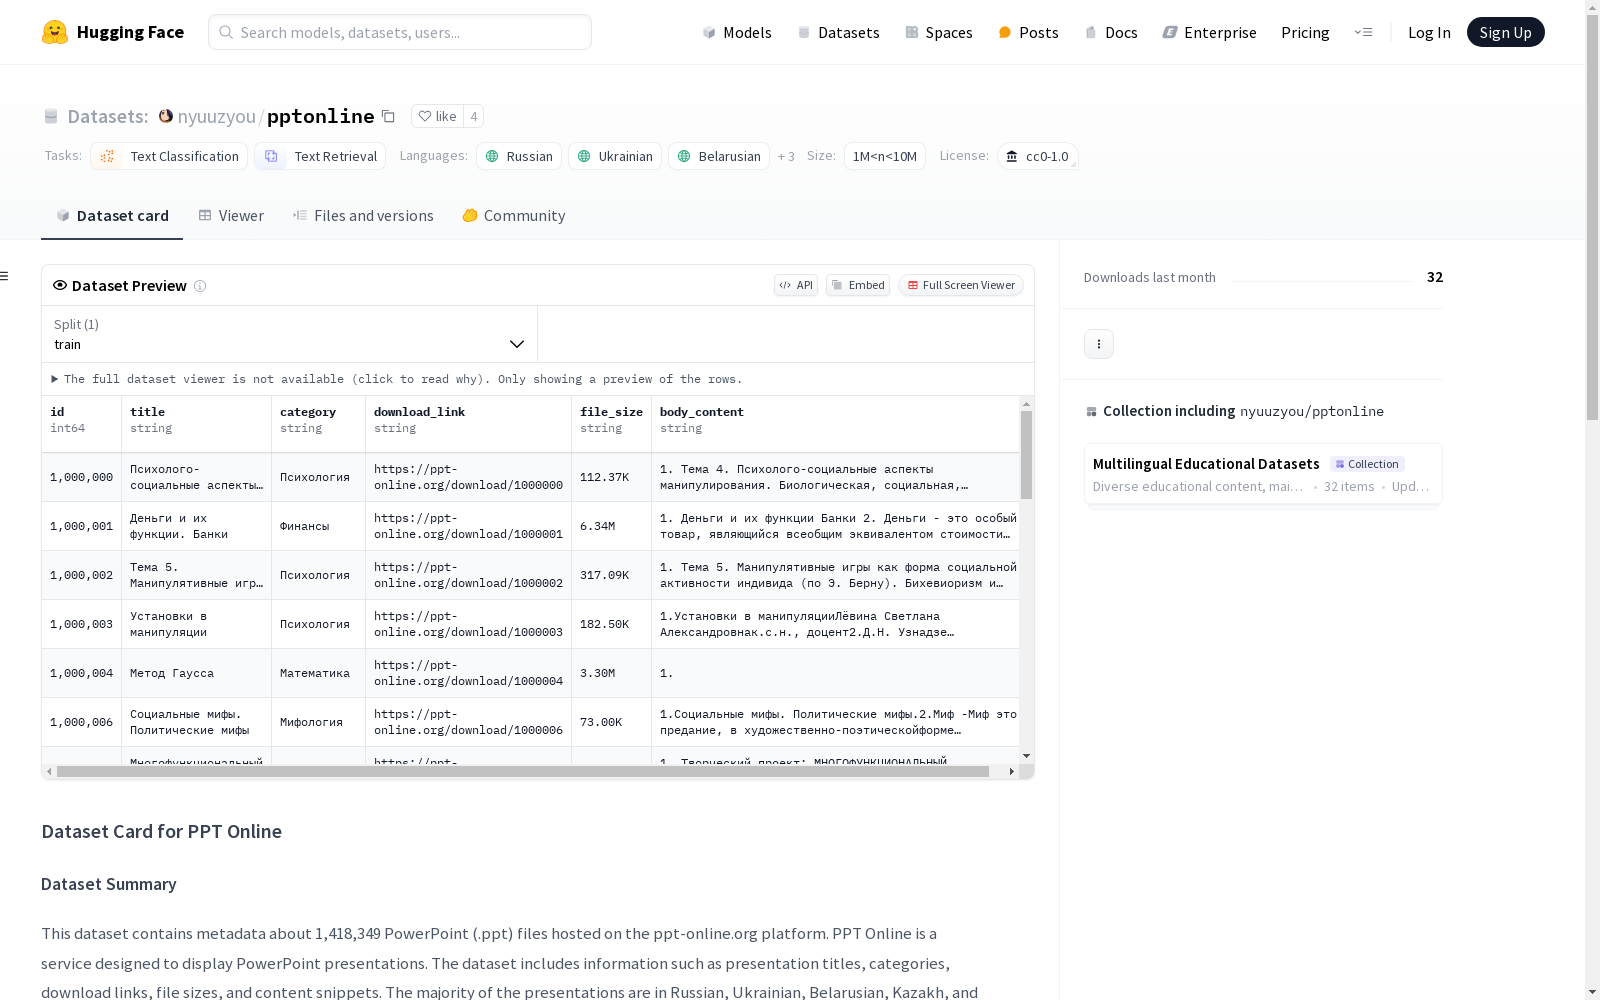Screen dimensions: 1600x1000
Task: Click the dataset preview info icon
Action: [x=200, y=286]
